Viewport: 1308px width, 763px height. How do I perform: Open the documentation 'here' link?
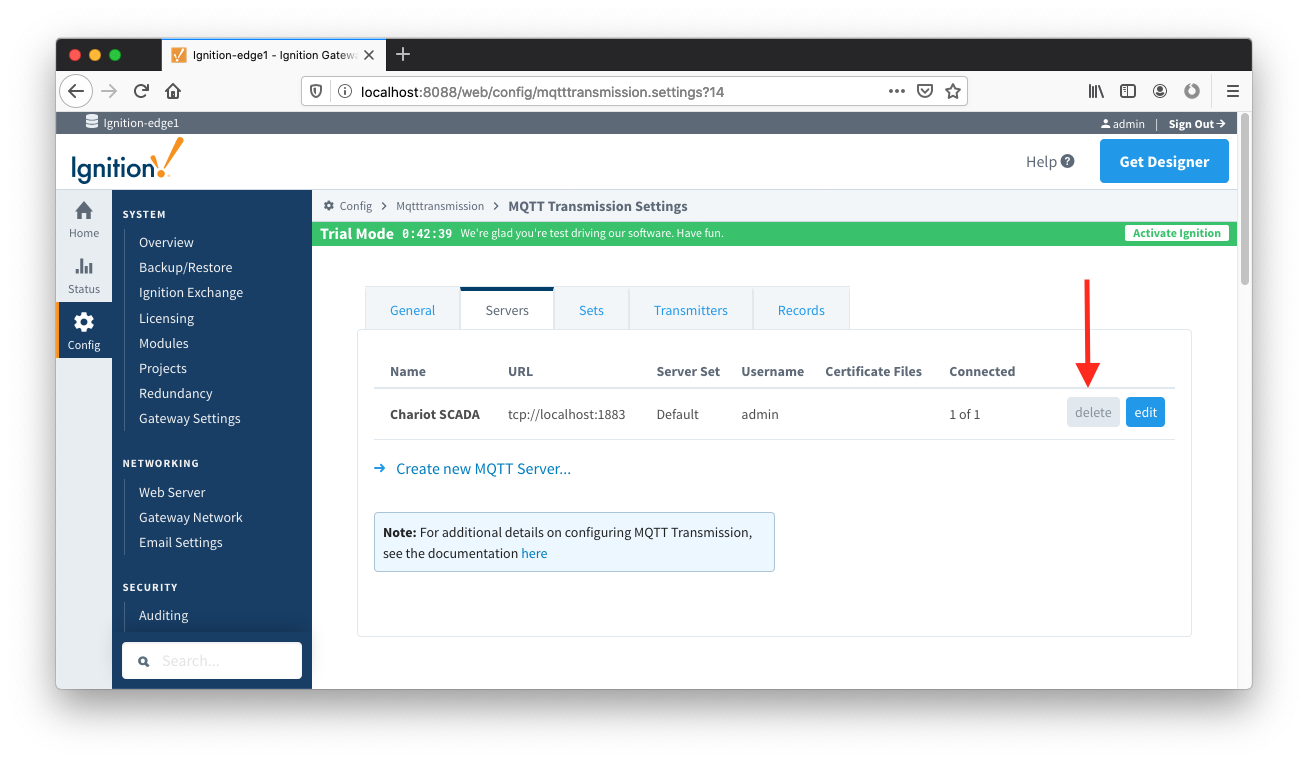coord(534,553)
